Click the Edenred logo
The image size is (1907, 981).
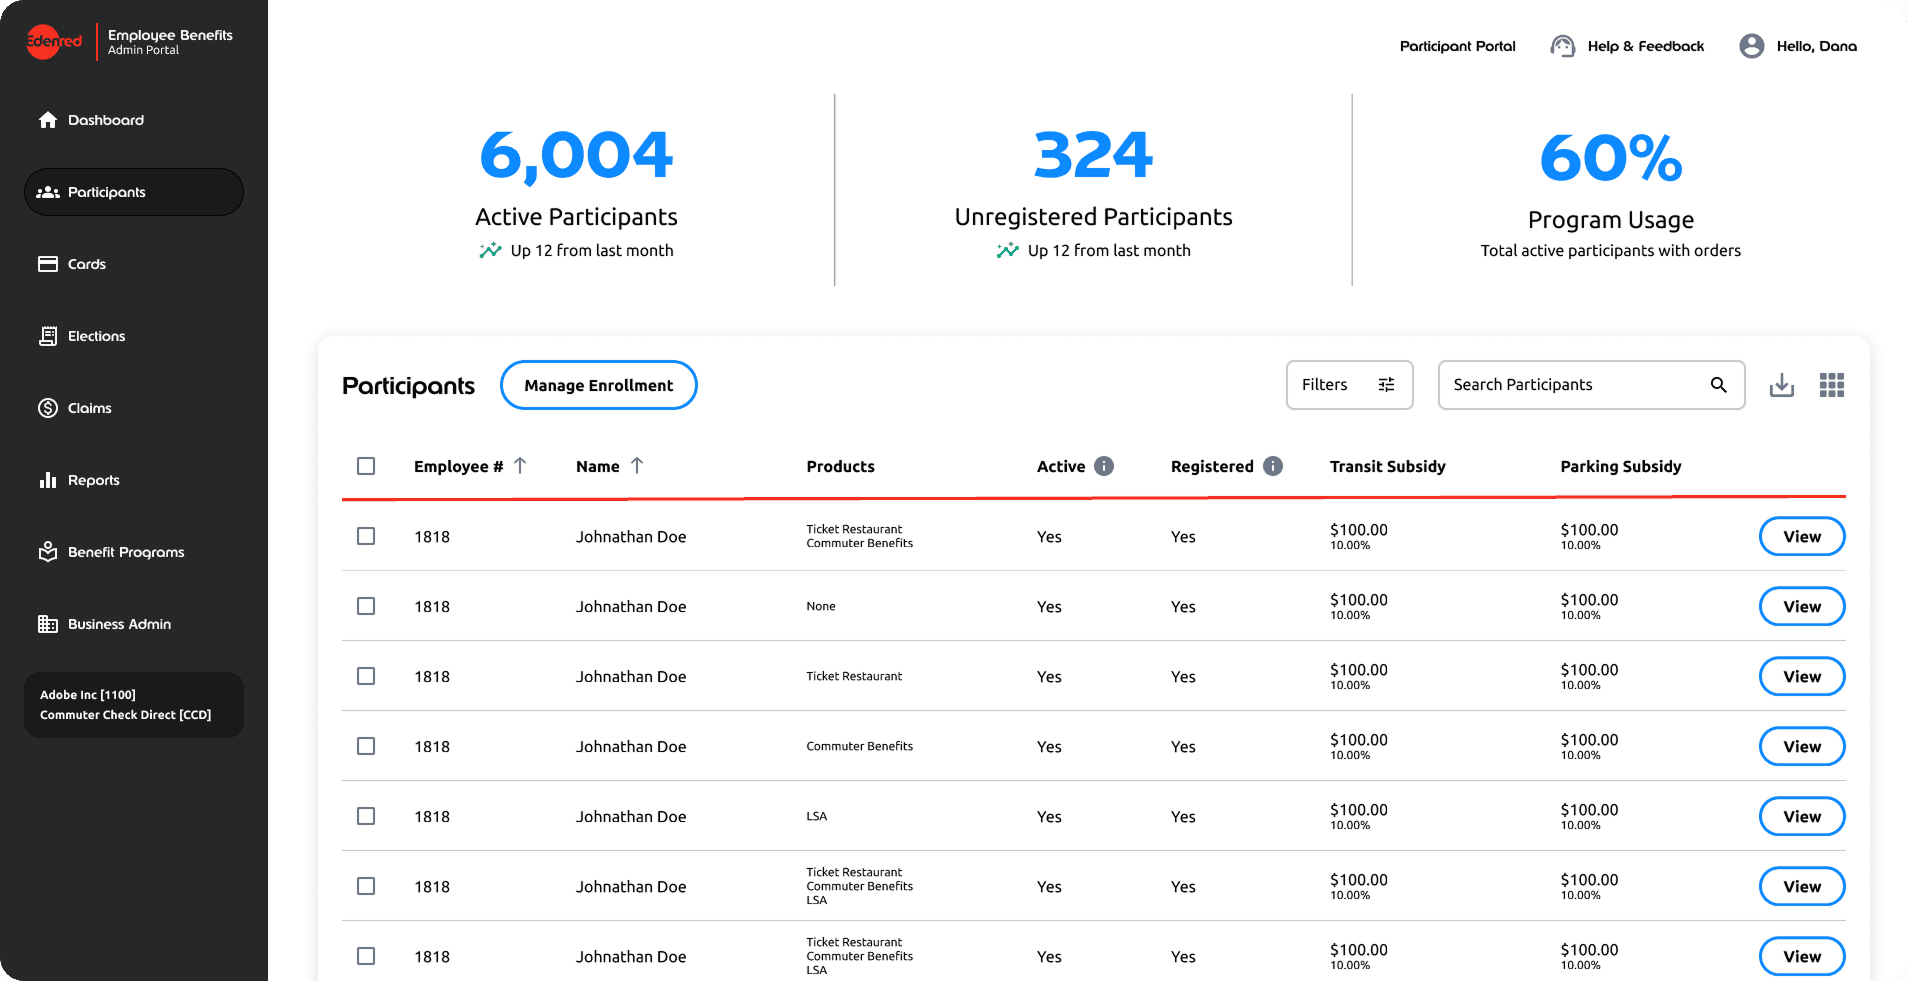(x=54, y=41)
